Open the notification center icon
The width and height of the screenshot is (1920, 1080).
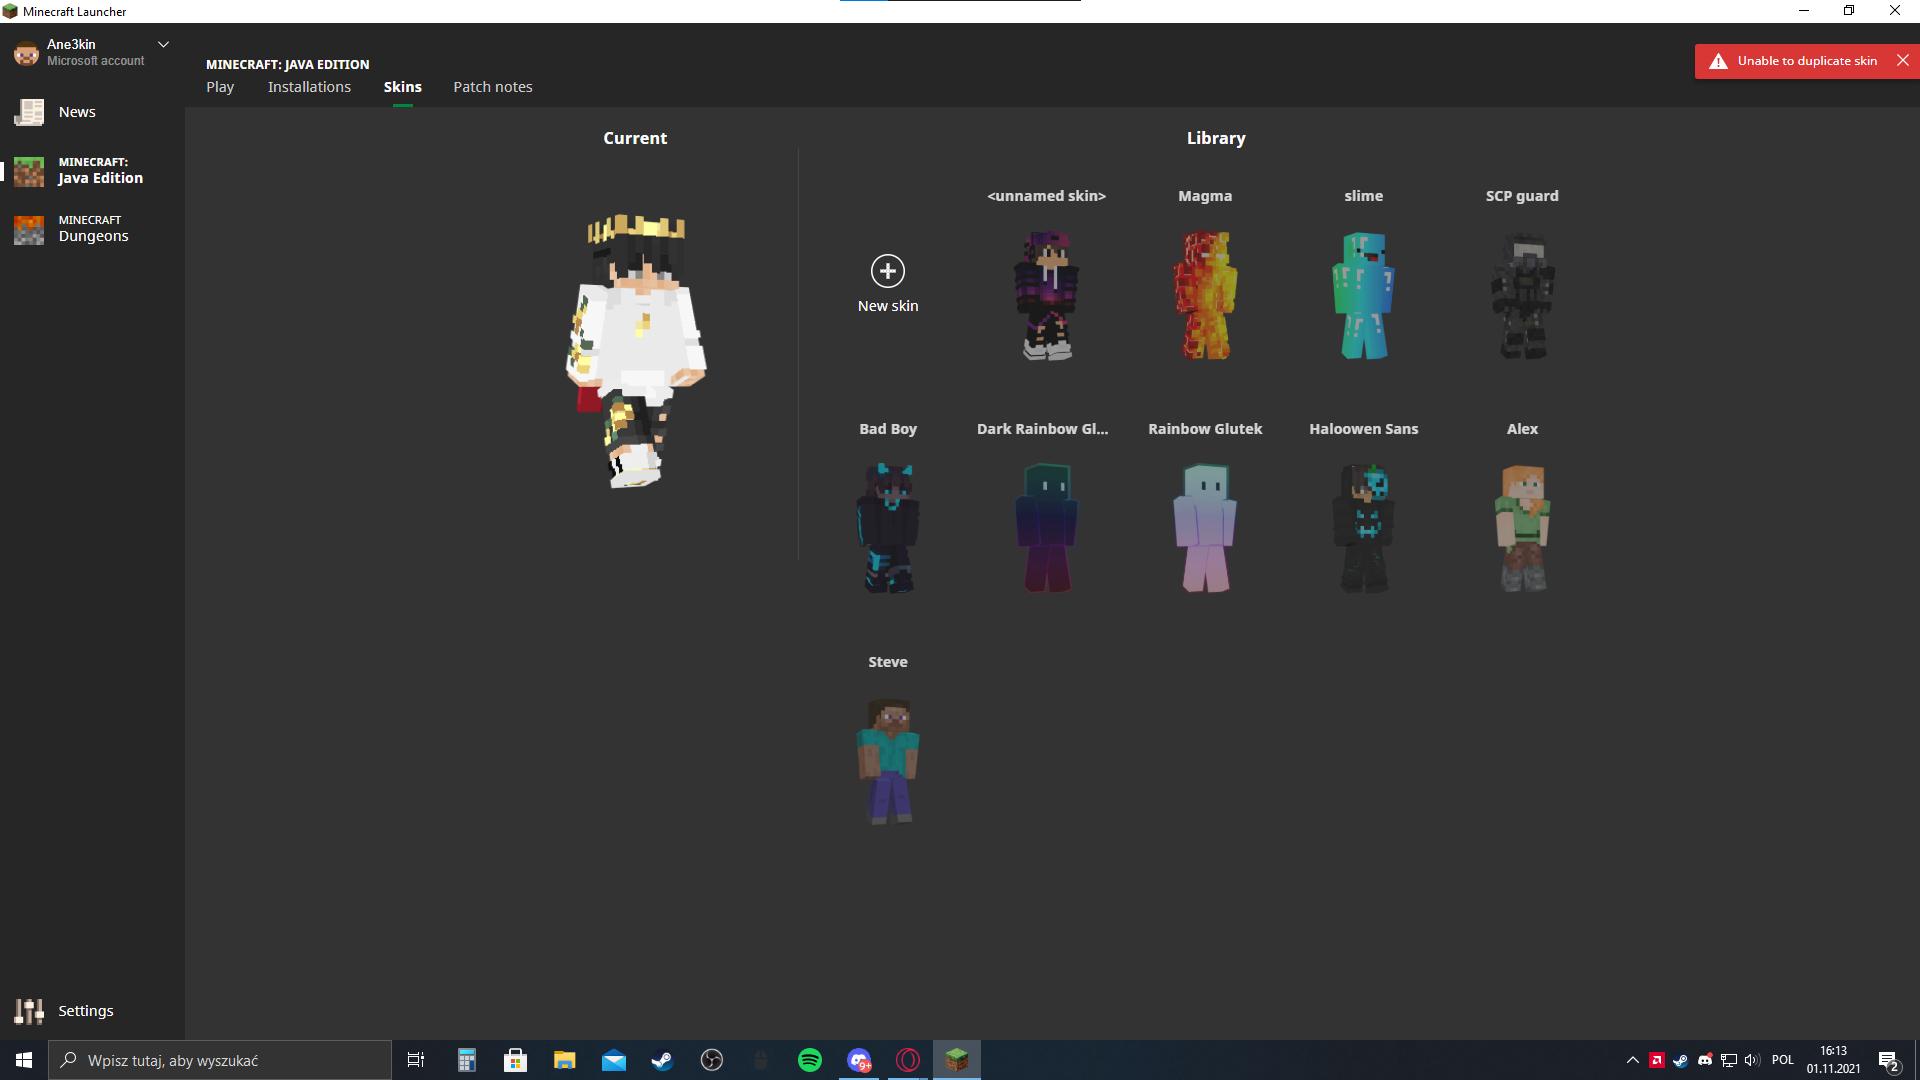(1888, 1060)
